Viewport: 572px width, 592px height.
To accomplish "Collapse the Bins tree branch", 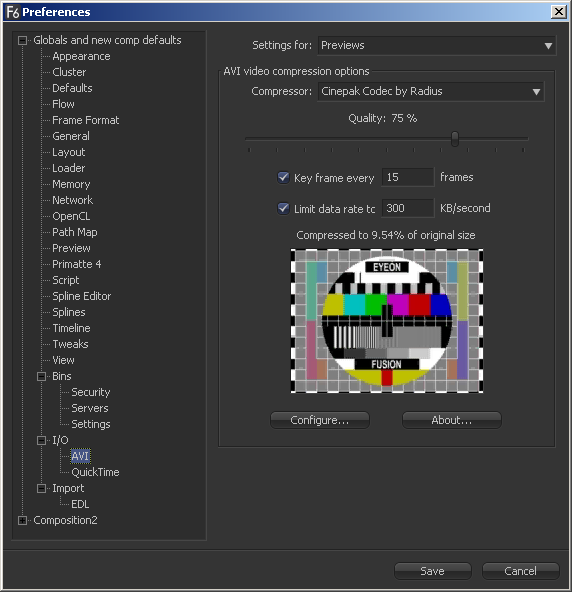I will pyautogui.click(x=42, y=376).
